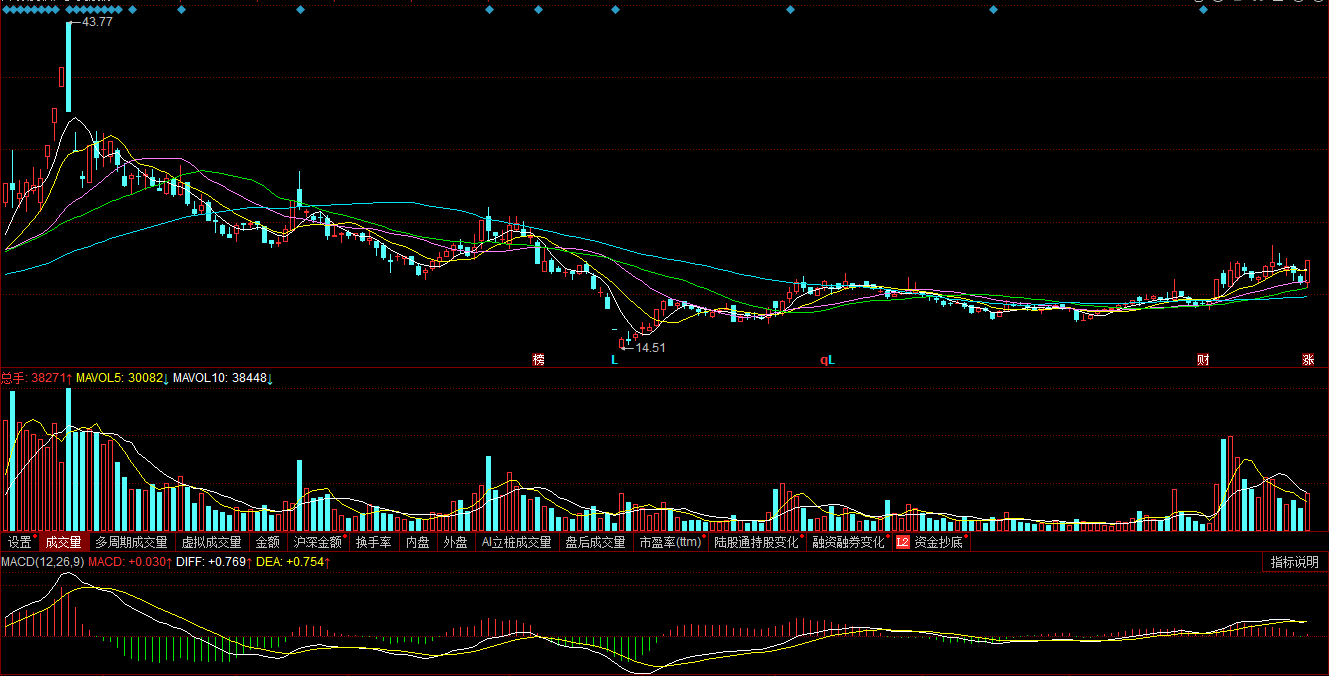Open the AI立桩成交量 indicator tab

point(516,542)
